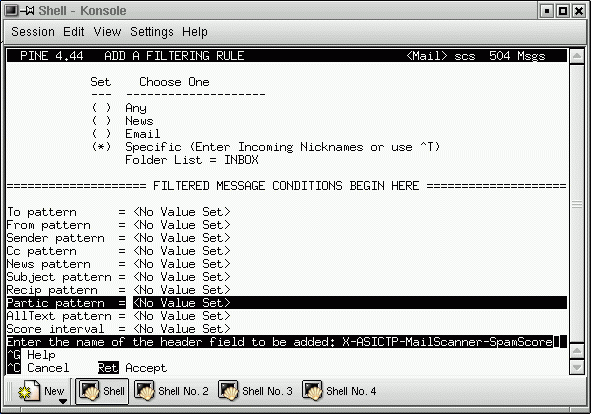Open the View menu
Screen dimensions: 591x414
[x=107, y=32]
